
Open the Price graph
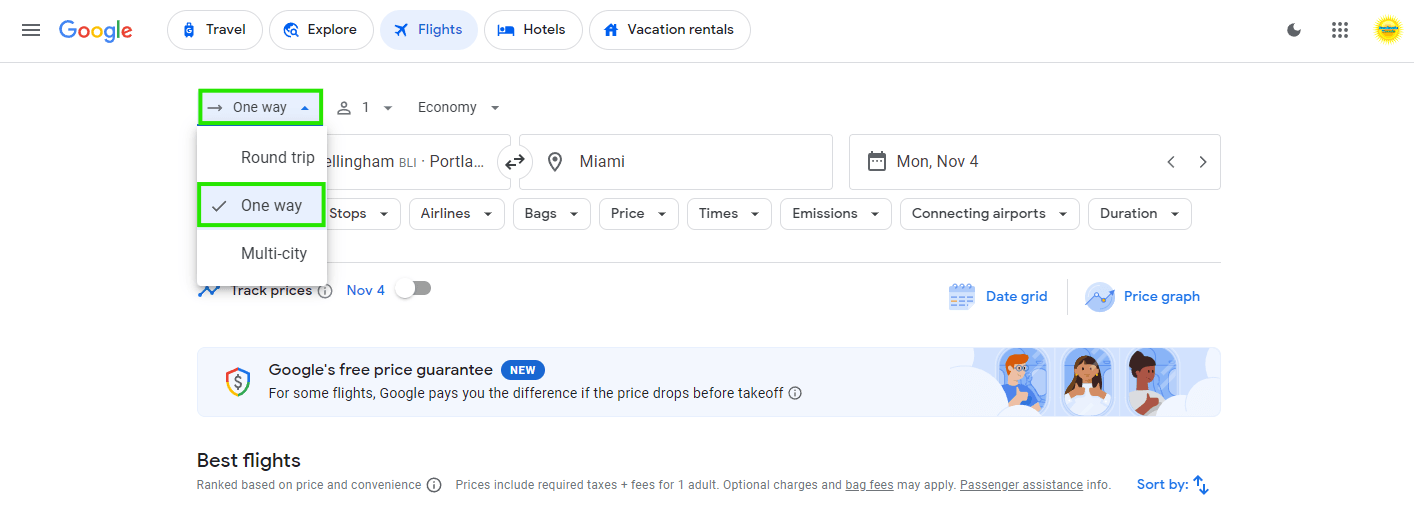coord(1143,297)
